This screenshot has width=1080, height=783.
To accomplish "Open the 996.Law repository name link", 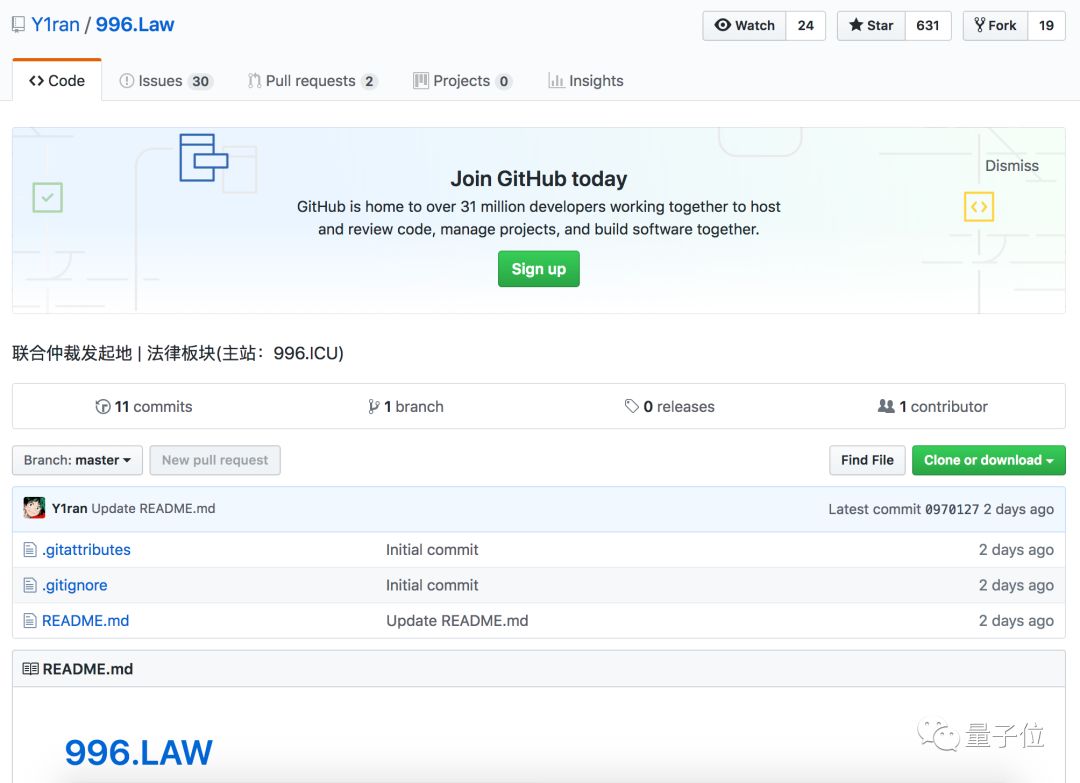I will click(135, 25).
